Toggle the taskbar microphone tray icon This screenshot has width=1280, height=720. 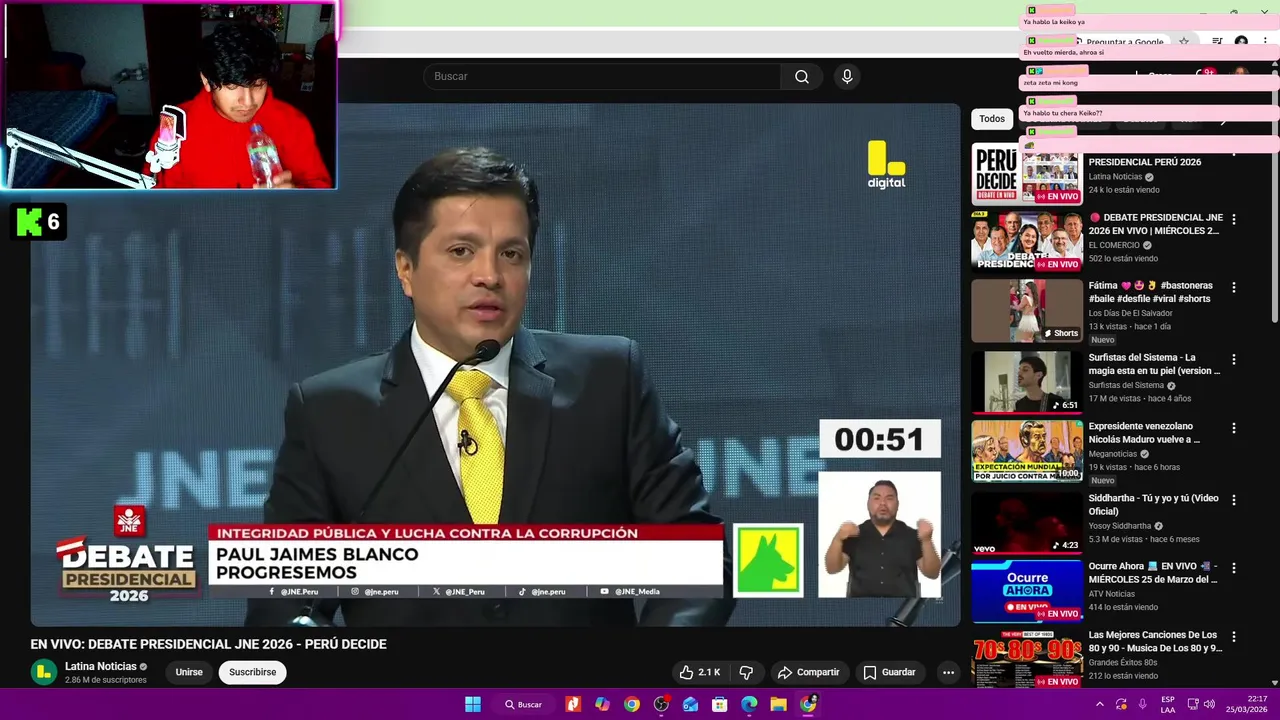coord(1142,704)
